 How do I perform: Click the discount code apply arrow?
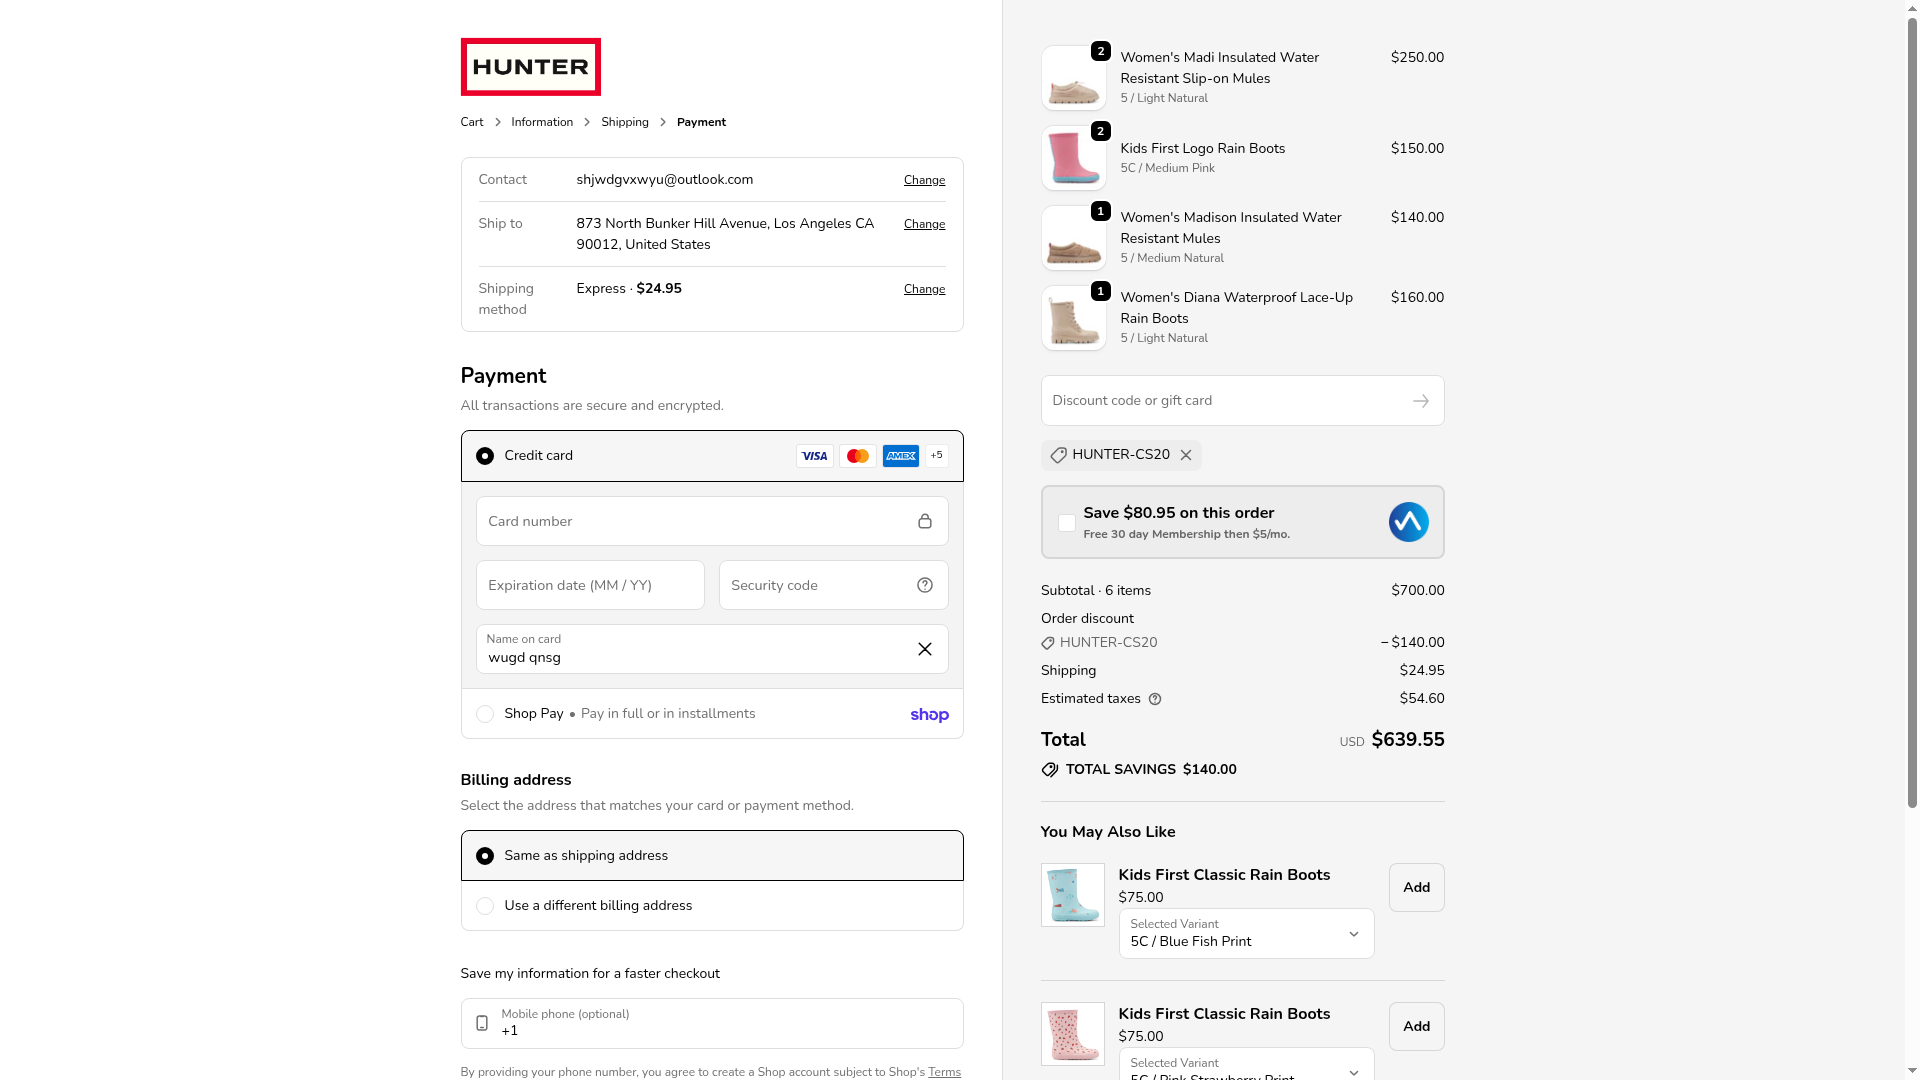pos(1420,401)
